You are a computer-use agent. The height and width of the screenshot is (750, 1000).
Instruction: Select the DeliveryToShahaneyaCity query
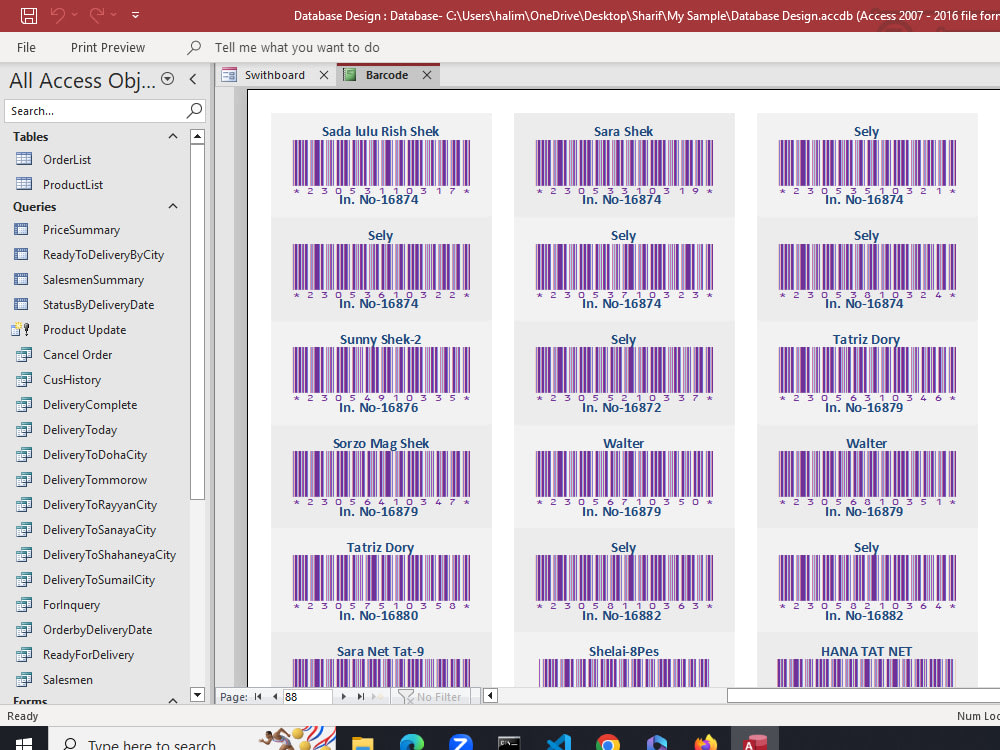pyautogui.click(x=109, y=555)
